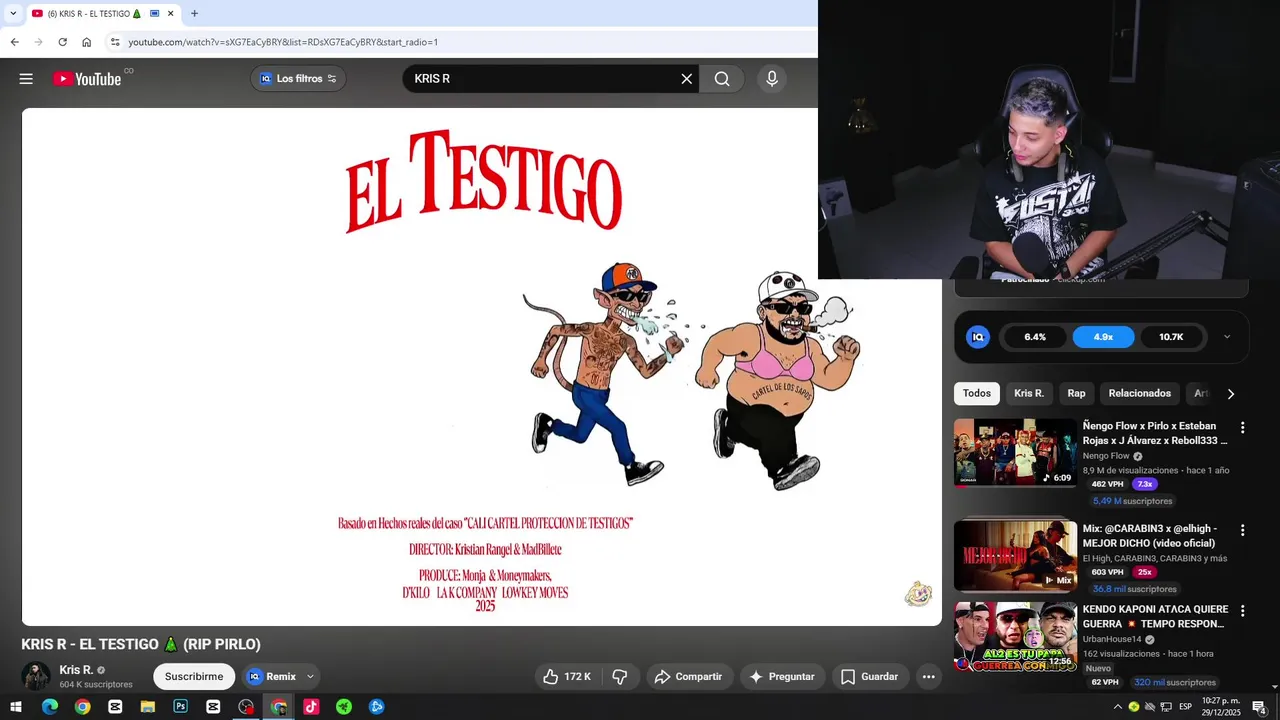
Task: Expand the Remix dropdown arrow
Action: point(310,677)
